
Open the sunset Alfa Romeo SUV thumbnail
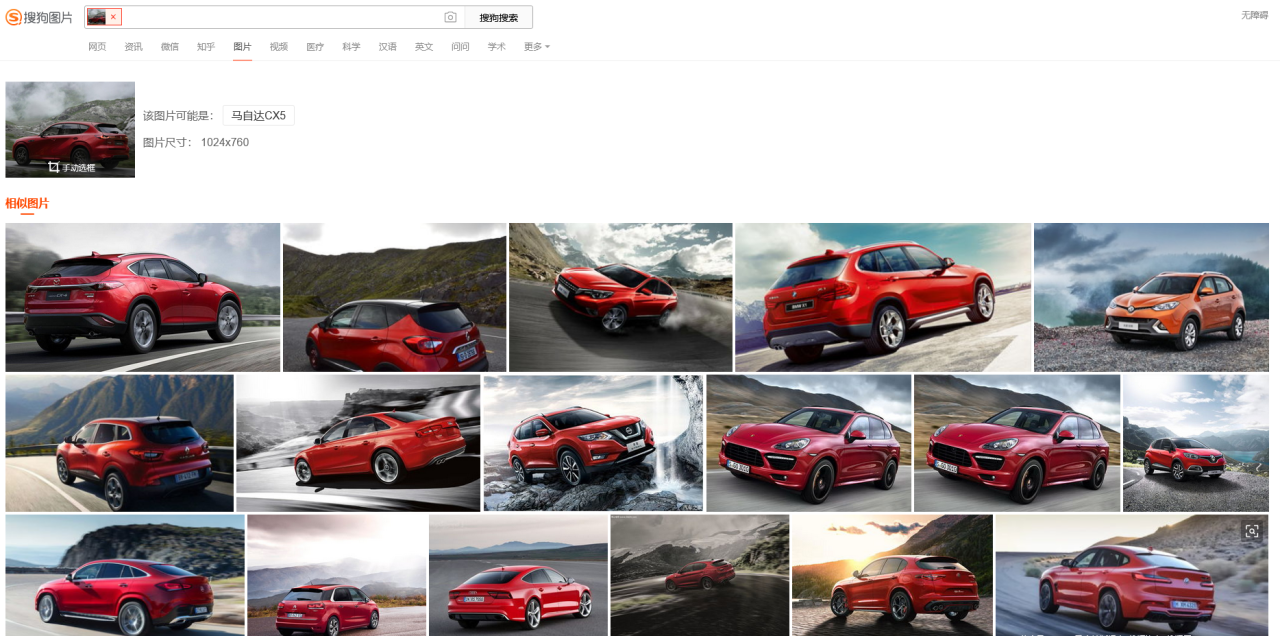892,575
